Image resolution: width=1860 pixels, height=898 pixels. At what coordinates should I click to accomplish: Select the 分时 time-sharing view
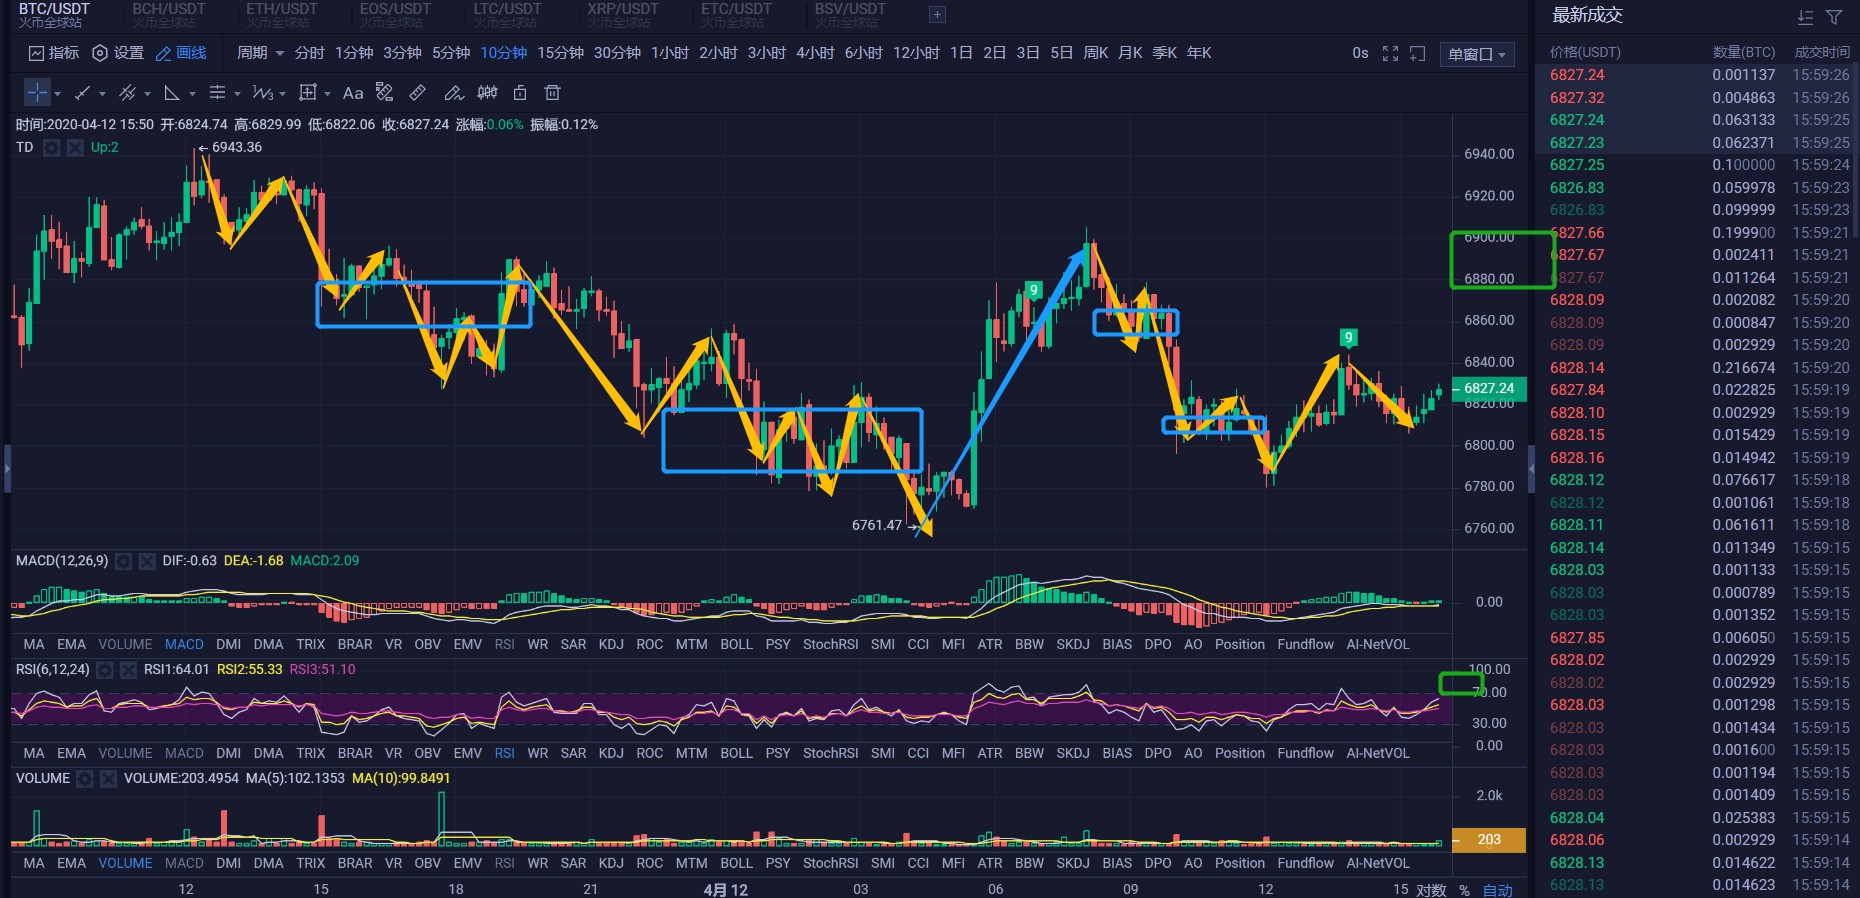(310, 53)
